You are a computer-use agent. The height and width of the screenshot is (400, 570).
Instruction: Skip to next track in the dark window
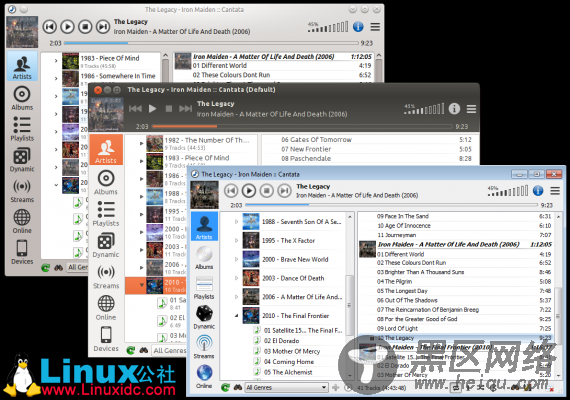pos(185,109)
